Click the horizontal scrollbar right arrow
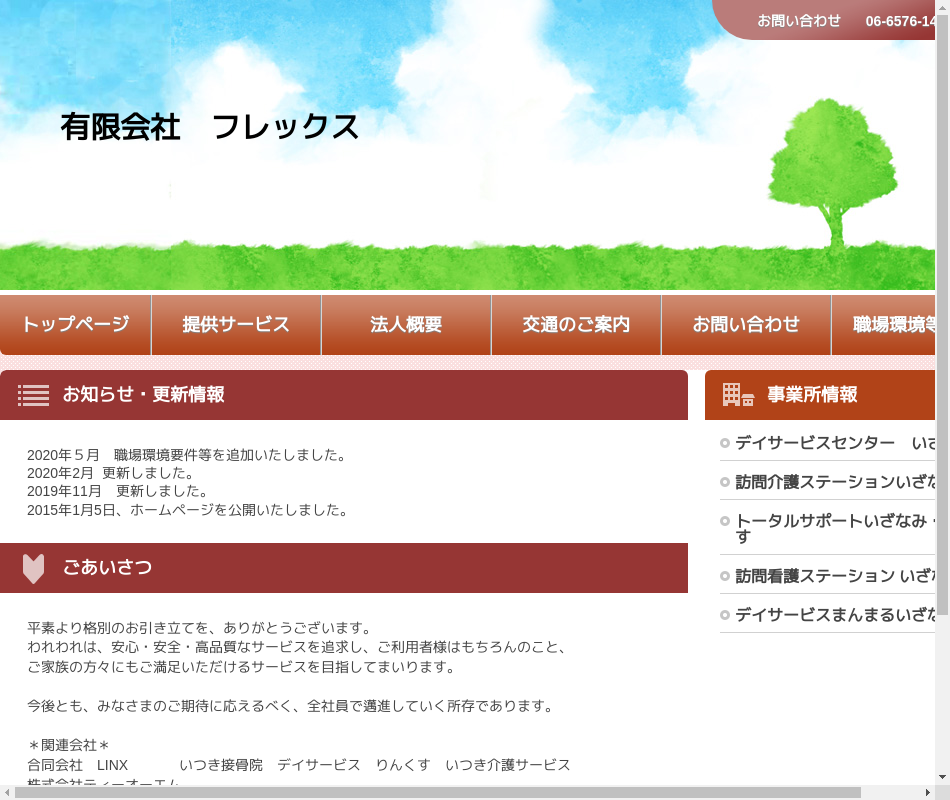Screen dimensions: 950x800 coord(927,793)
